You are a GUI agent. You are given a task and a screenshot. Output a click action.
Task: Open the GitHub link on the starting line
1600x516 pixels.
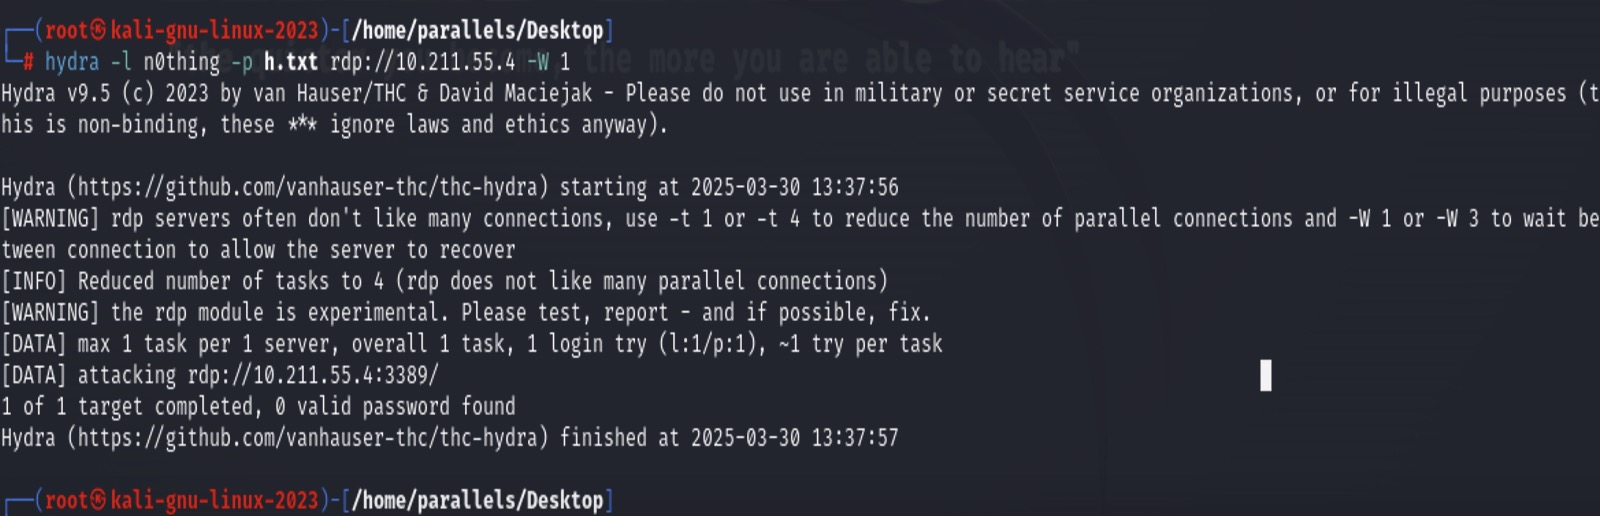tap(313, 187)
